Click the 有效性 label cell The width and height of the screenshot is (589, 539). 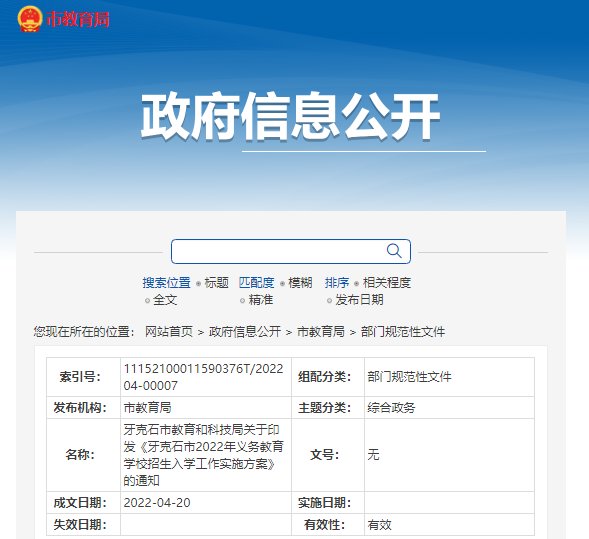tap(328, 525)
